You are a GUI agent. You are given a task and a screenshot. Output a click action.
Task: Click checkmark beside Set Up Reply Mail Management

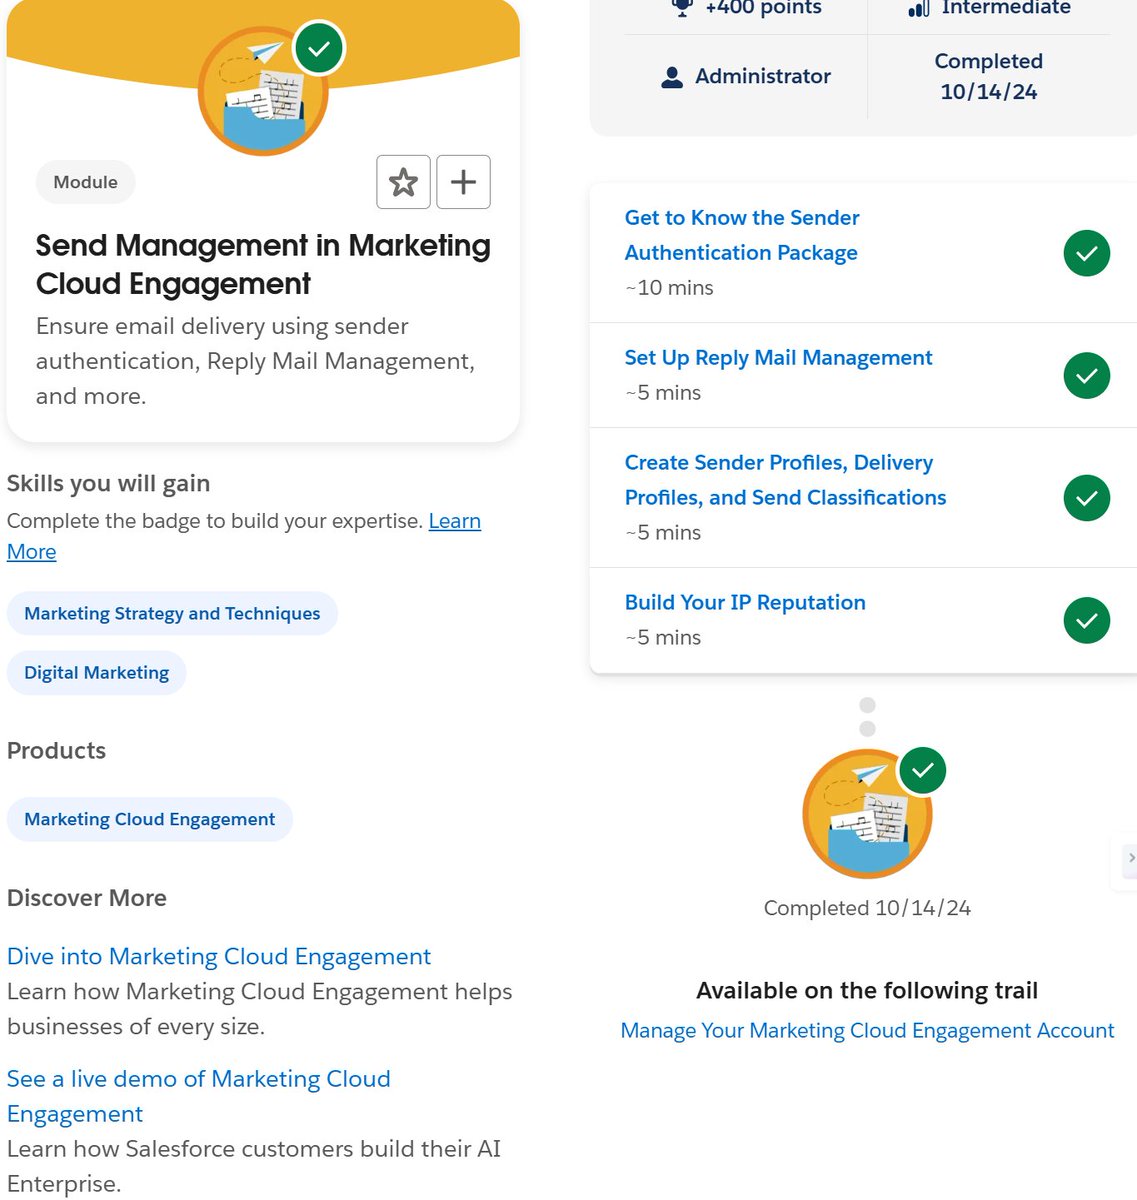[1087, 376]
